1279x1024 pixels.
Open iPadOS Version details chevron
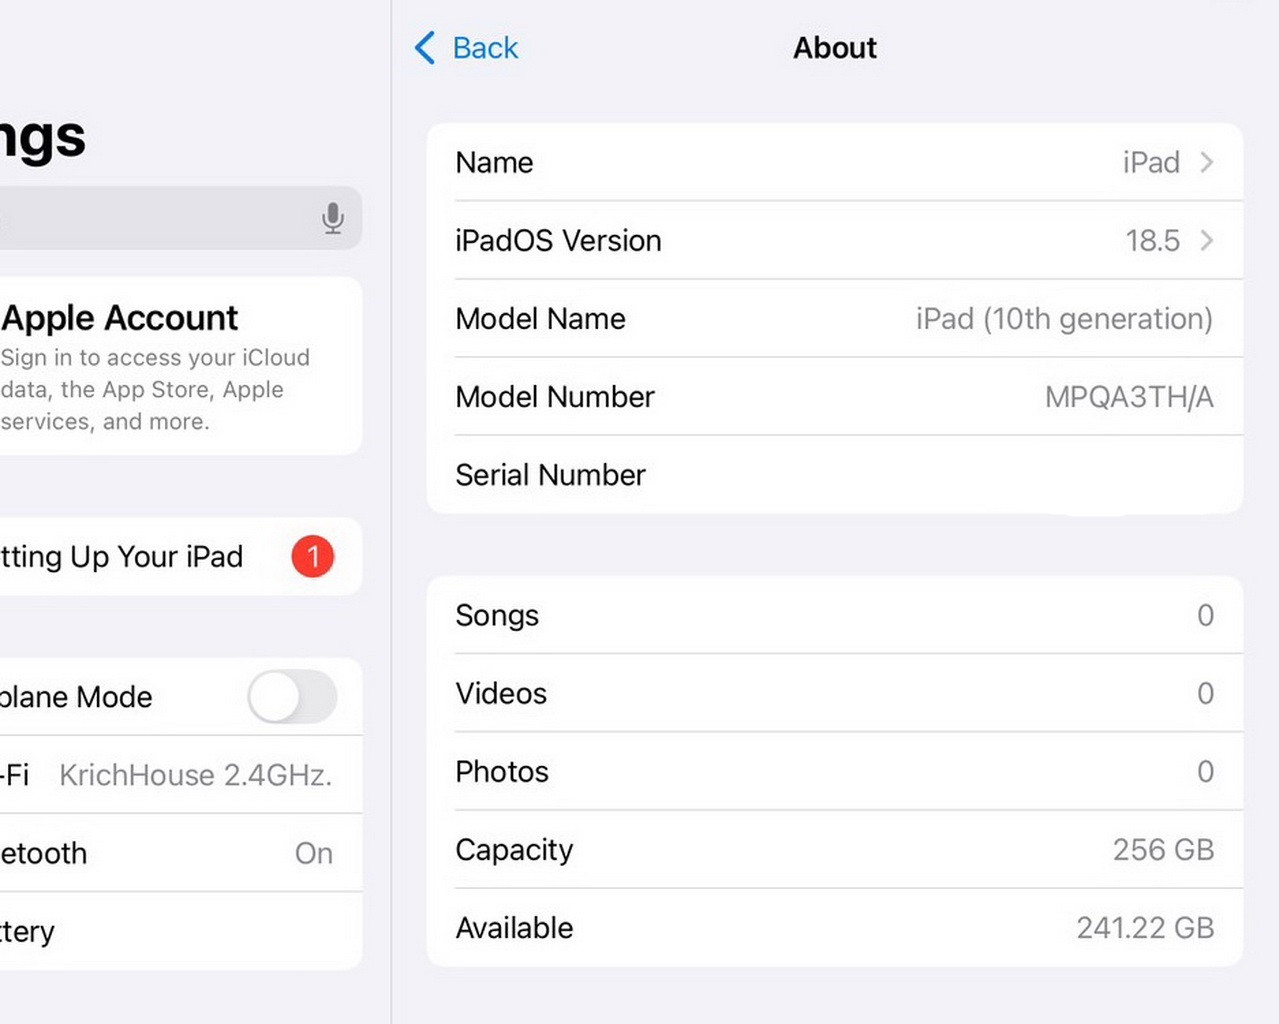click(1207, 240)
